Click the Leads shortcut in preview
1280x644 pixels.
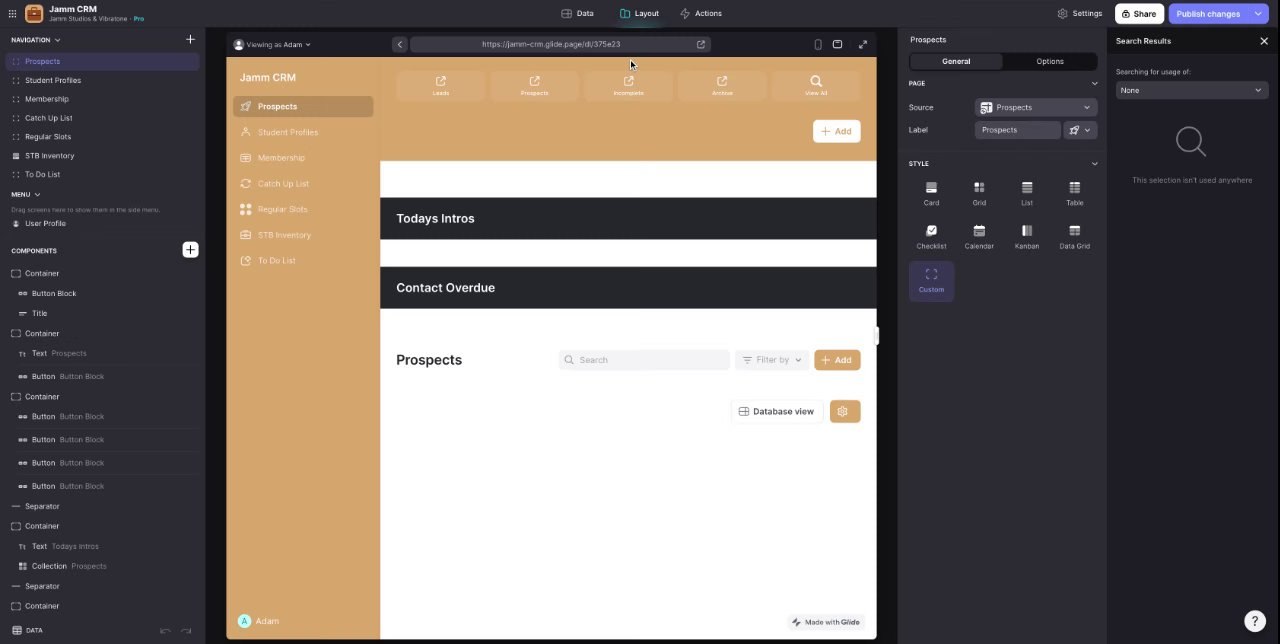[x=441, y=85]
